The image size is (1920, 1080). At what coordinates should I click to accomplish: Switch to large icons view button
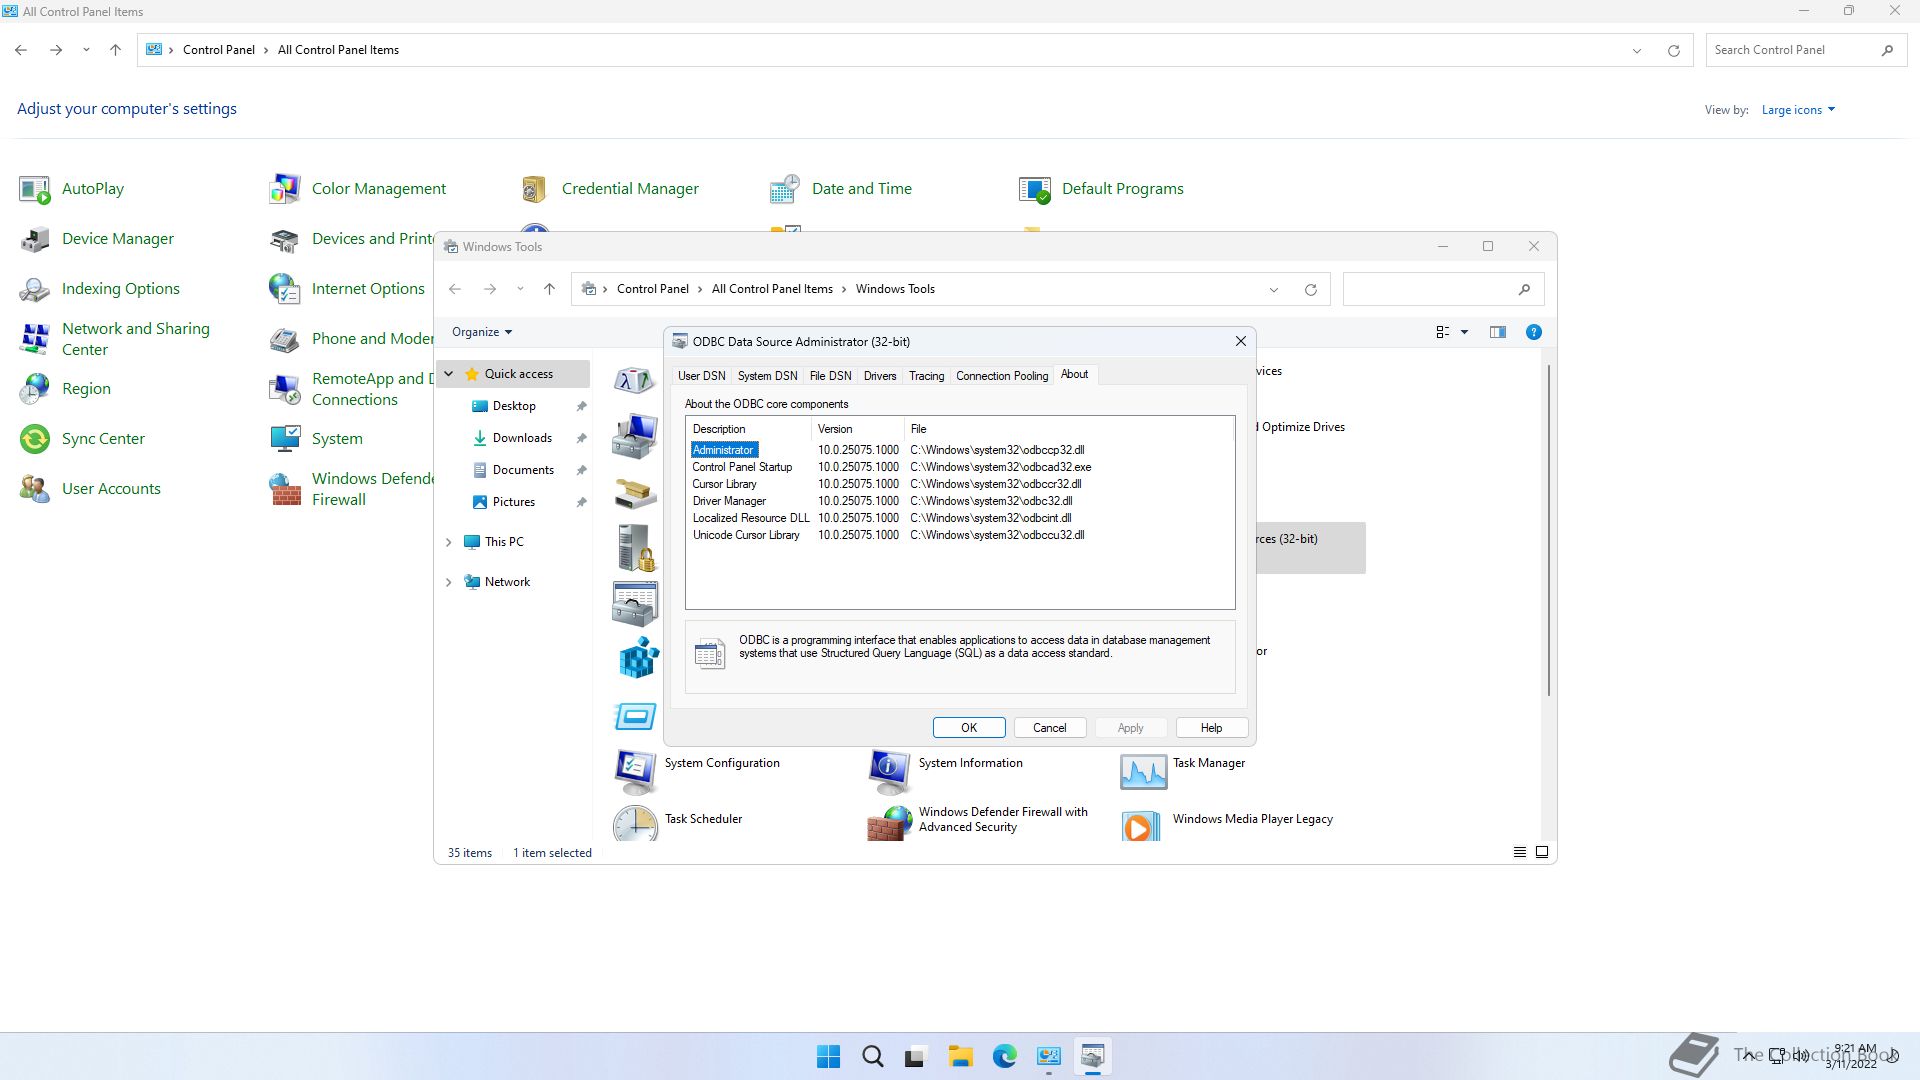(x=1542, y=853)
